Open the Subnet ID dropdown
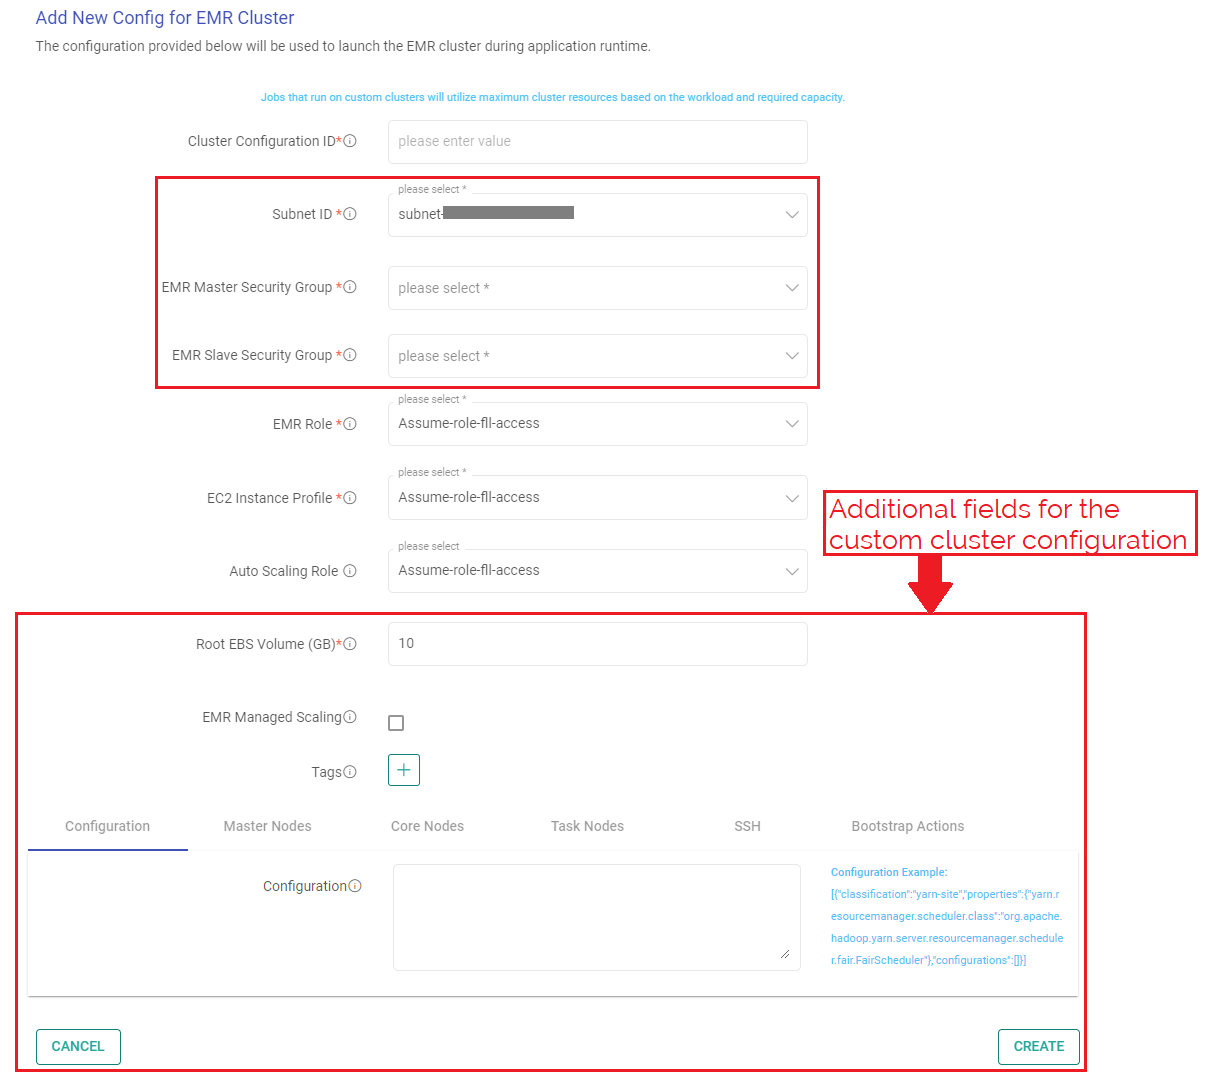This screenshot has width=1212, height=1087. click(x=791, y=214)
